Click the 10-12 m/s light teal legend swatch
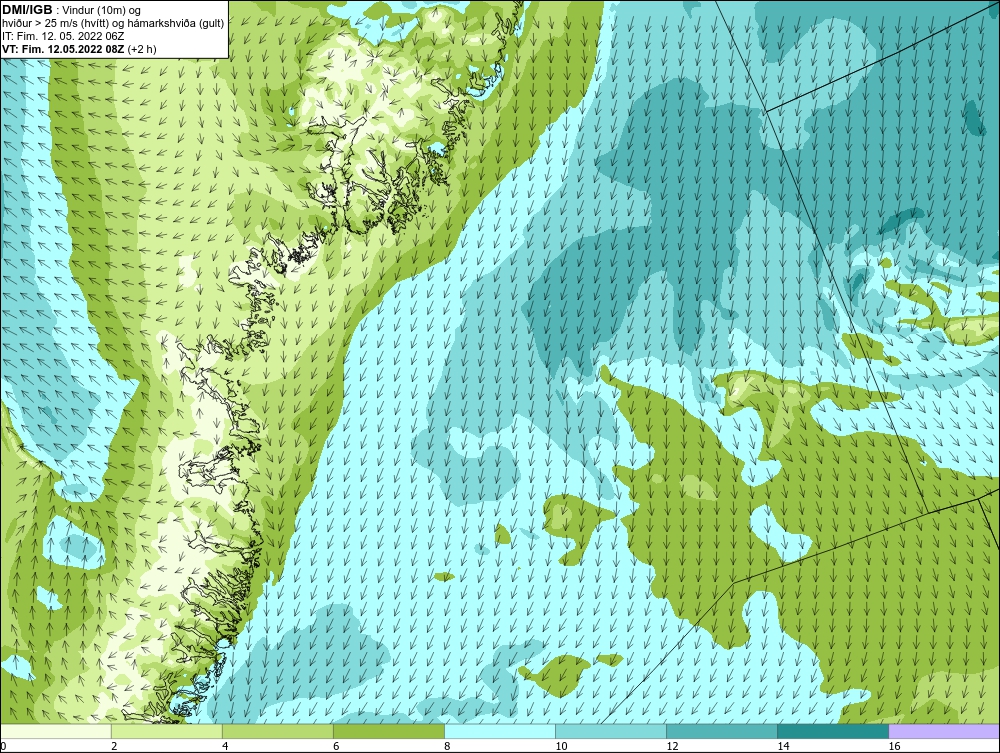 pyautogui.click(x=611, y=731)
